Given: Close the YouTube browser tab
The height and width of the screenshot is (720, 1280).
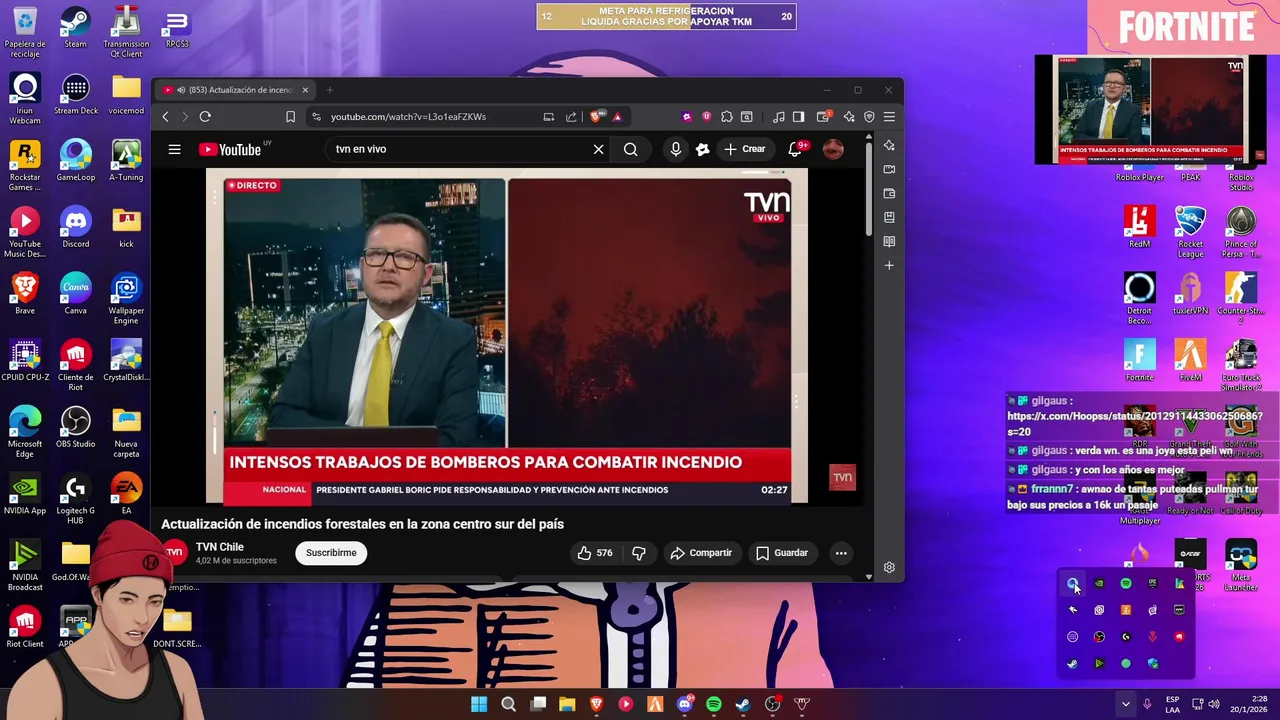Looking at the screenshot, I should click(x=305, y=90).
